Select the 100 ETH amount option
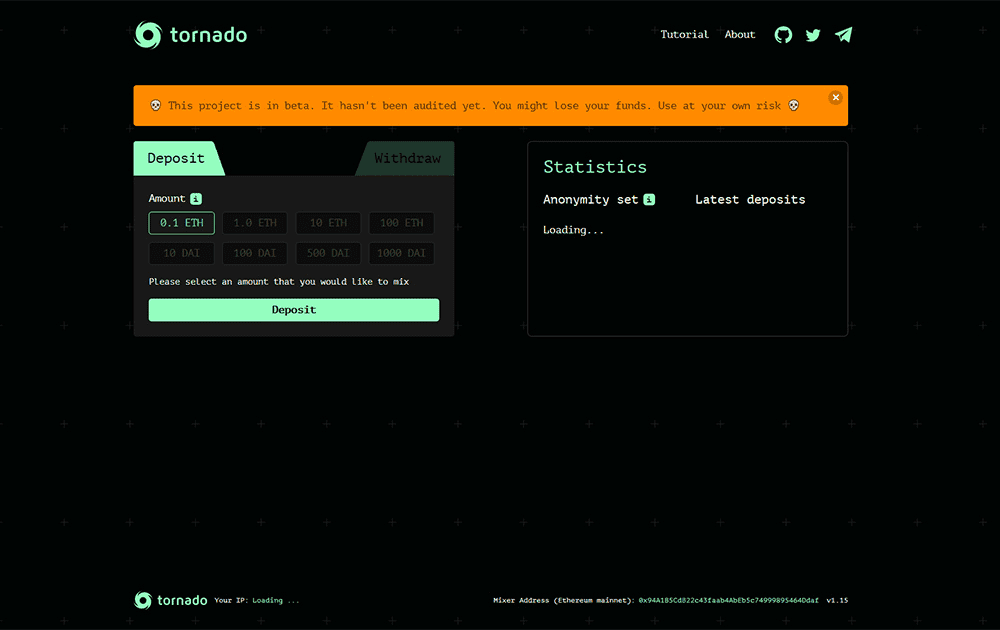Image resolution: width=1000 pixels, height=630 pixels. point(401,222)
